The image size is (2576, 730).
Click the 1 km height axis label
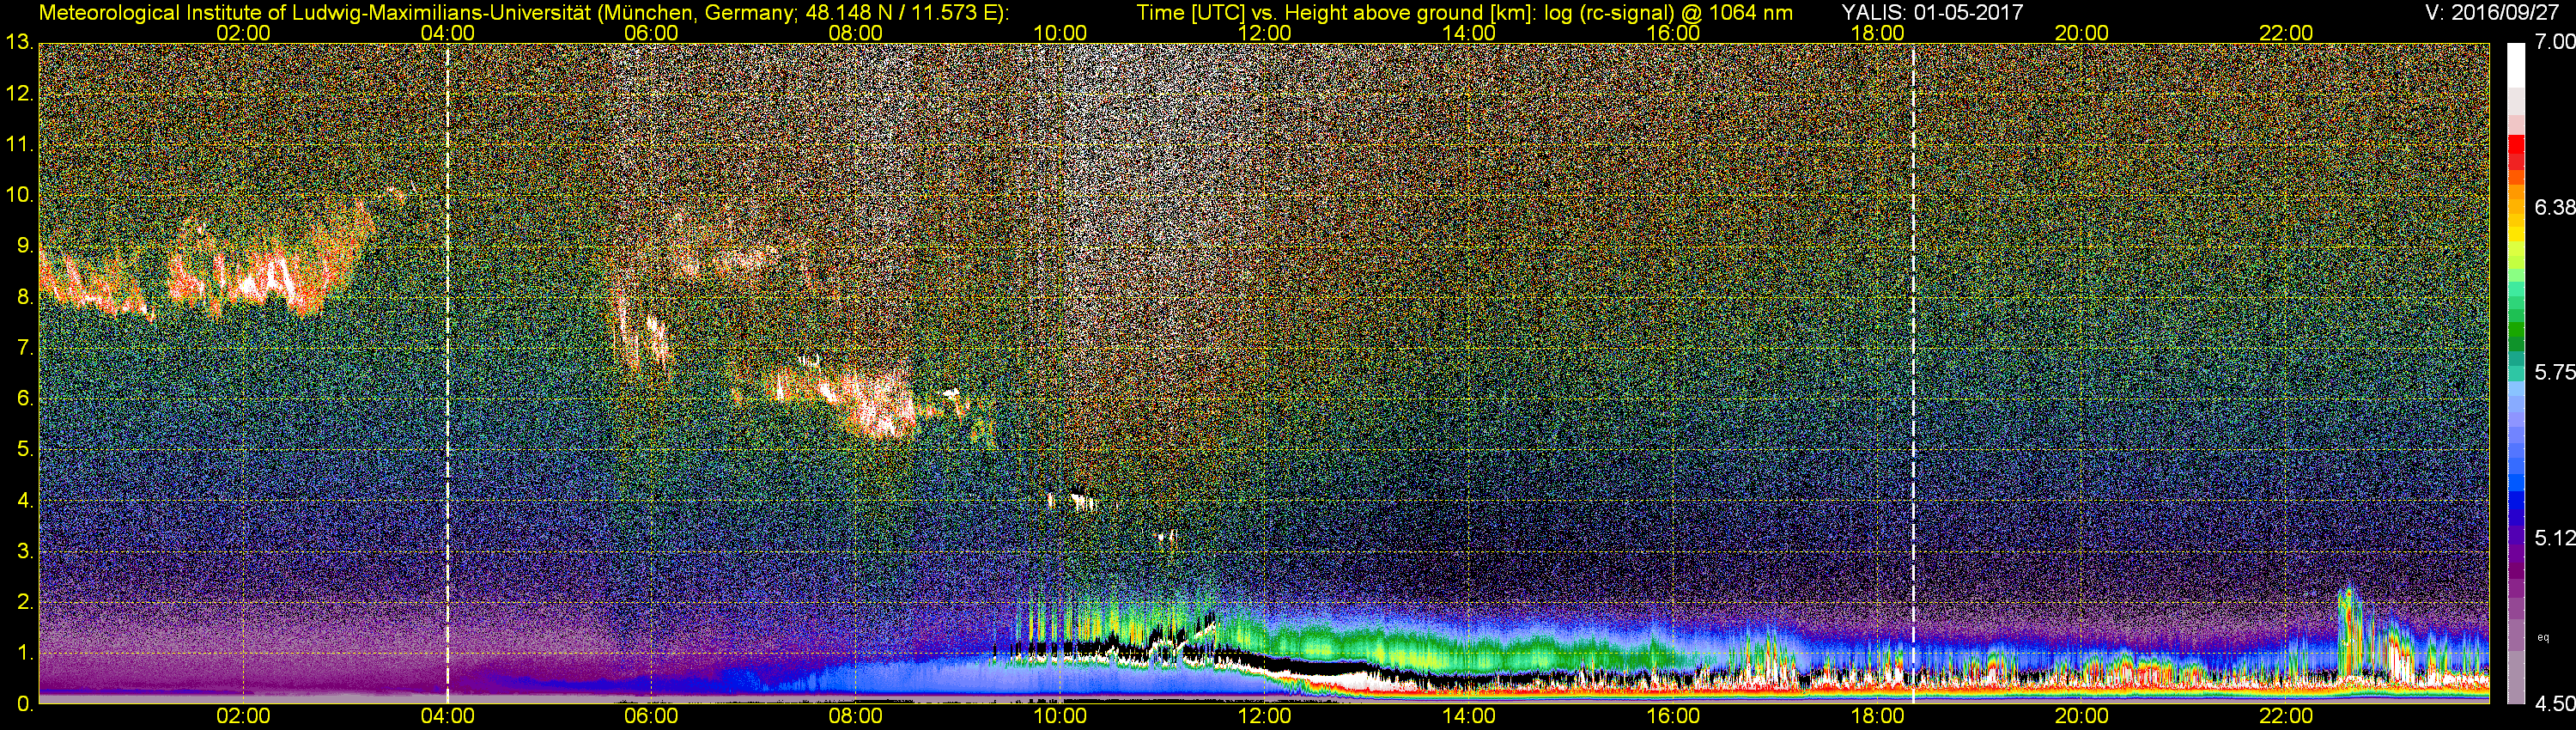tap(24, 653)
